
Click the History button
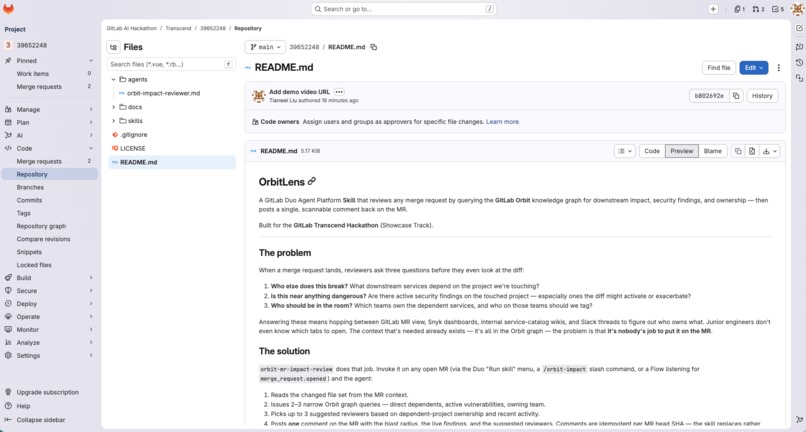(x=762, y=96)
